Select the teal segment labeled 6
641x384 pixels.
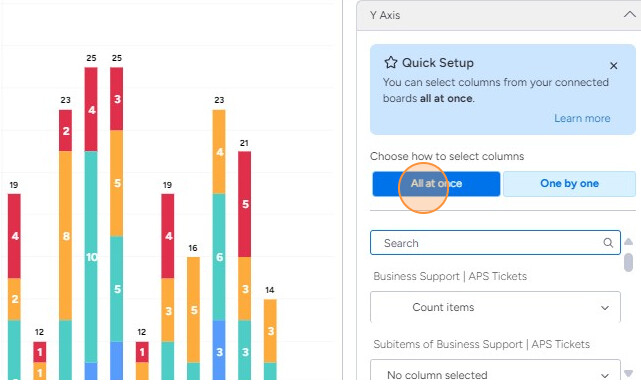(219, 257)
